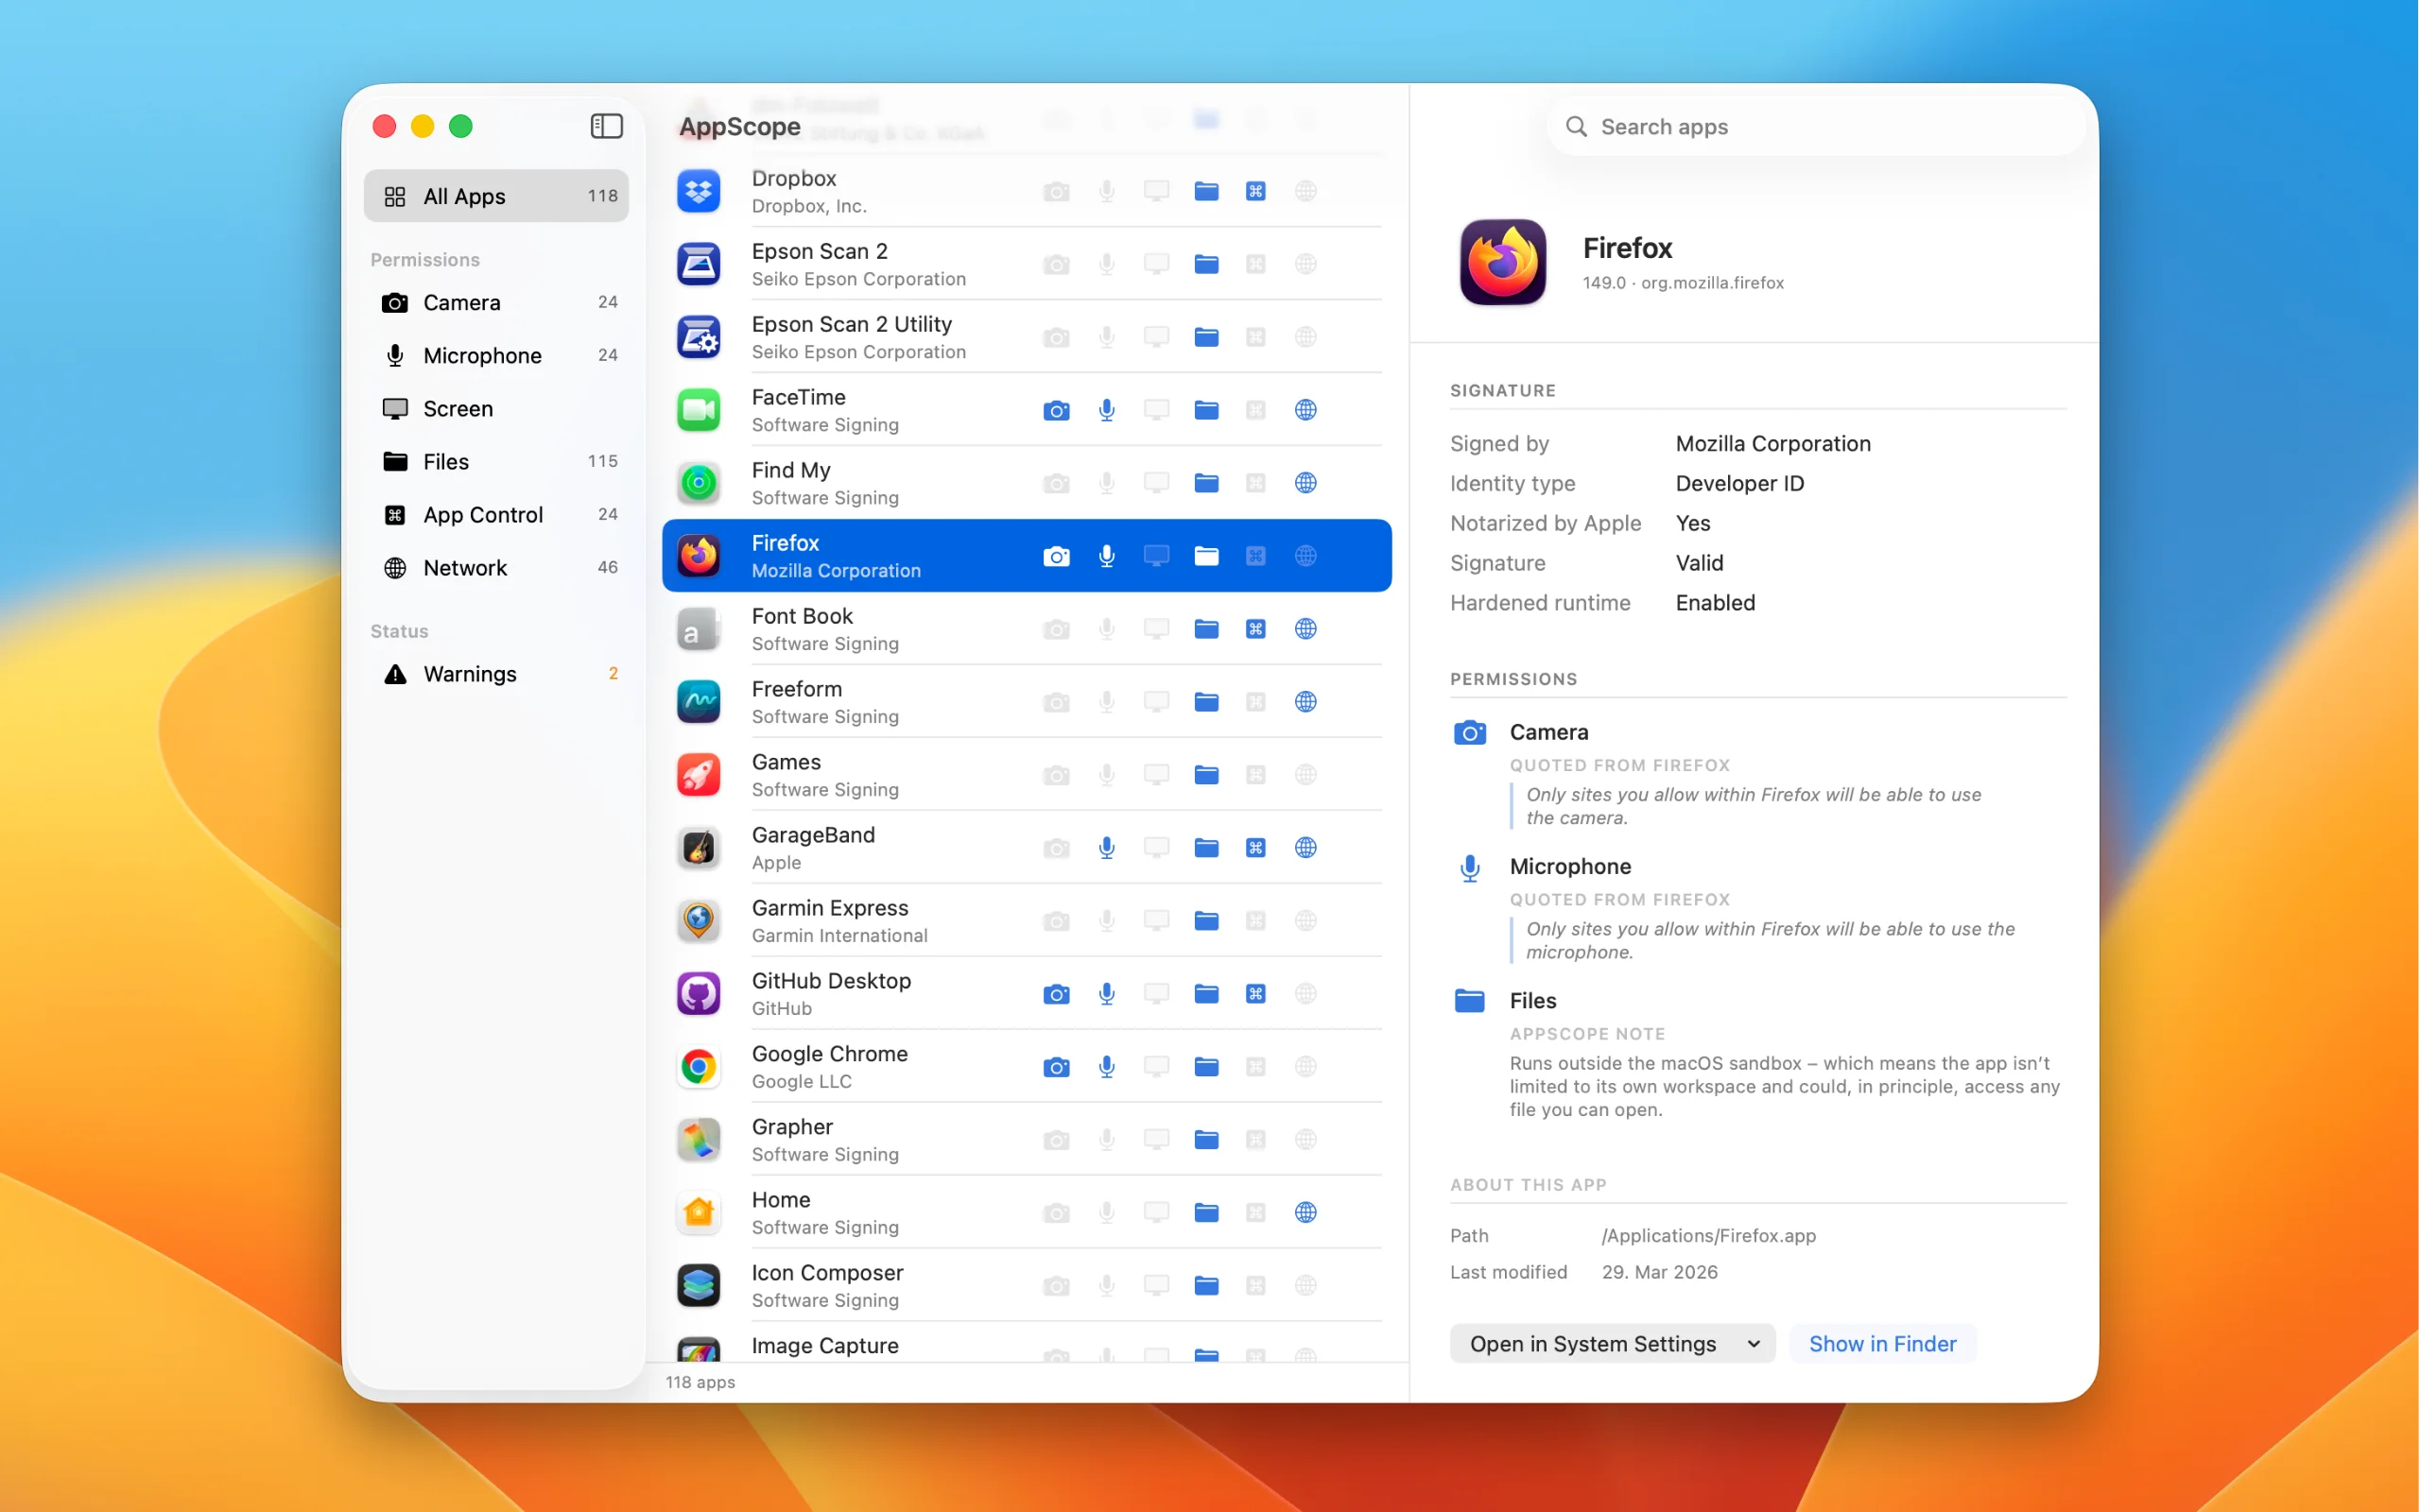The height and width of the screenshot is (1512, 2420).
Task: Show apps with Warnings
Action: click(x=496, y=673)
